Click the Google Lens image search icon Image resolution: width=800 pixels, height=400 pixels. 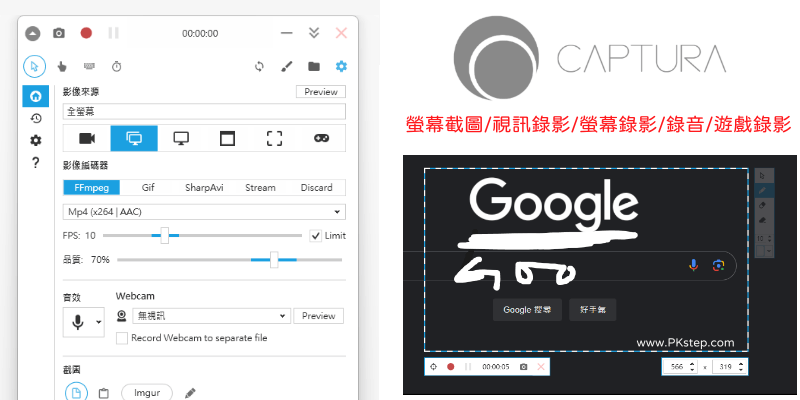click(718, 265)
